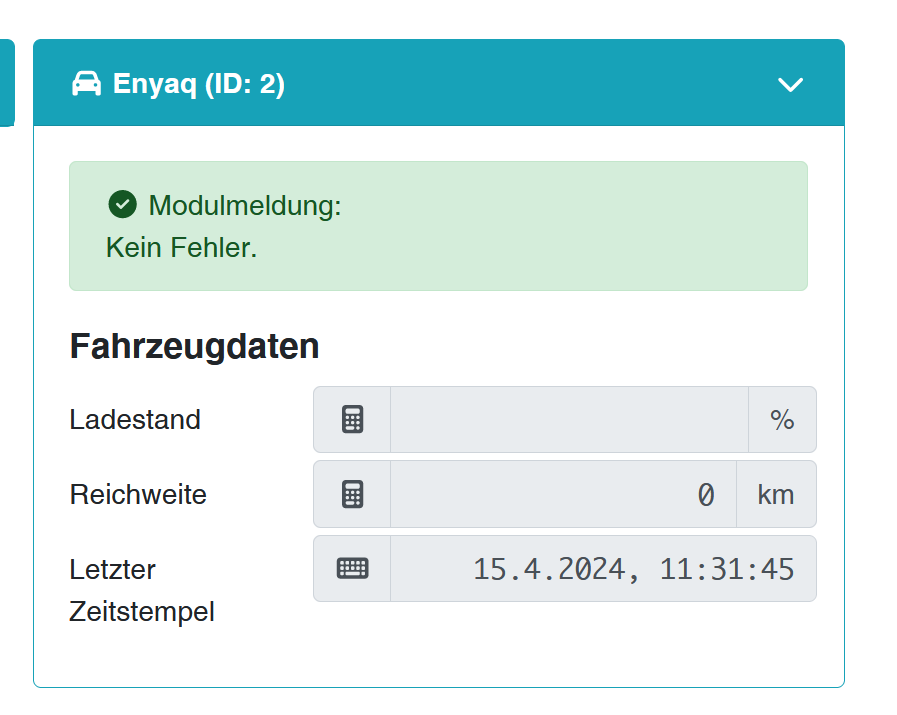Click the calculator icon beside Ladestand
This screenshot has width=897, height=715.
352,420
